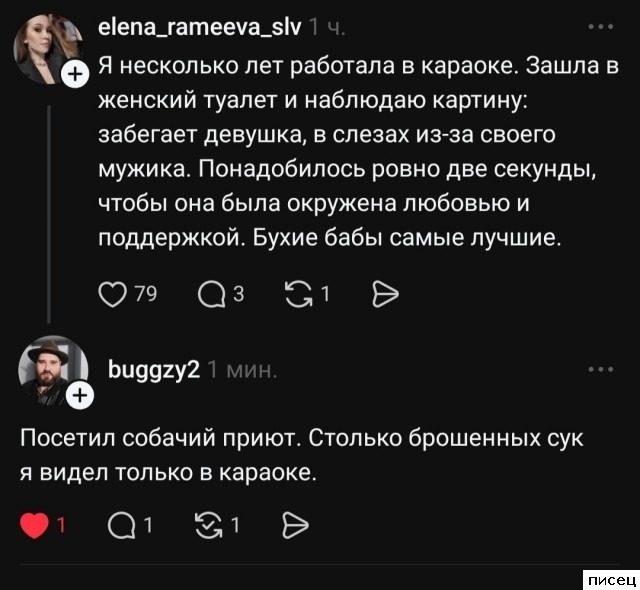This screenshot has width=640, height=590.
Task: Open elena_rameeva_slv's post text about karaoke
Action: pyautogui.click(x=350, y=153)
